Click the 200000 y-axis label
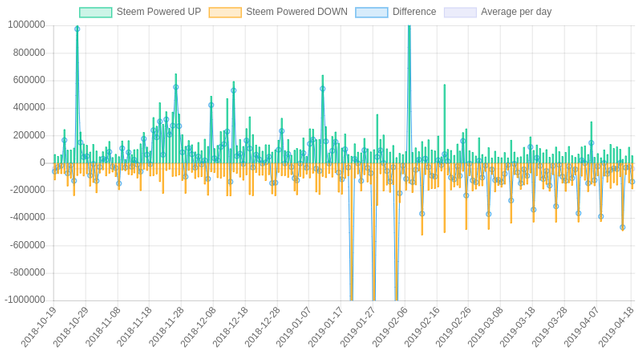This screenshot has height=361, width=640. coord(29,135)
